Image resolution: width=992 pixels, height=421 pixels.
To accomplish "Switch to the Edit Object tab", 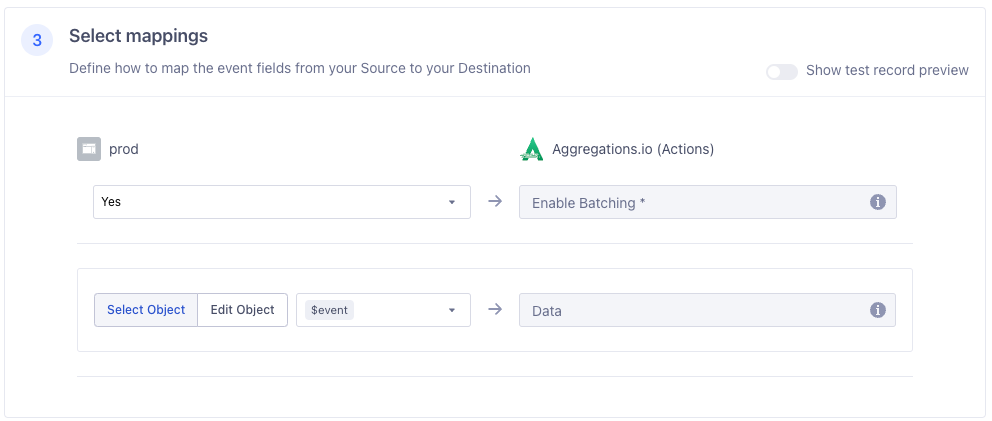I will [x=242, y=310].
